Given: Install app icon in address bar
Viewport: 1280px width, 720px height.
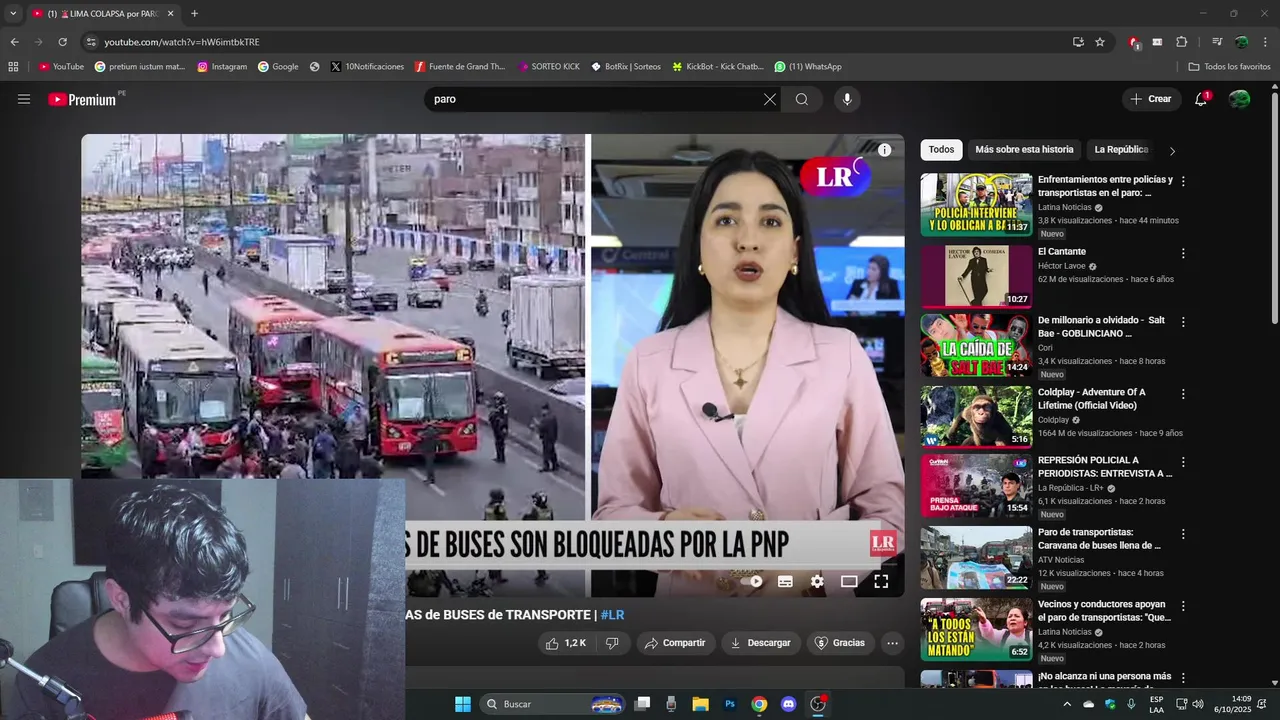Looking at the screenshot, I should (x=1078, y=42).
